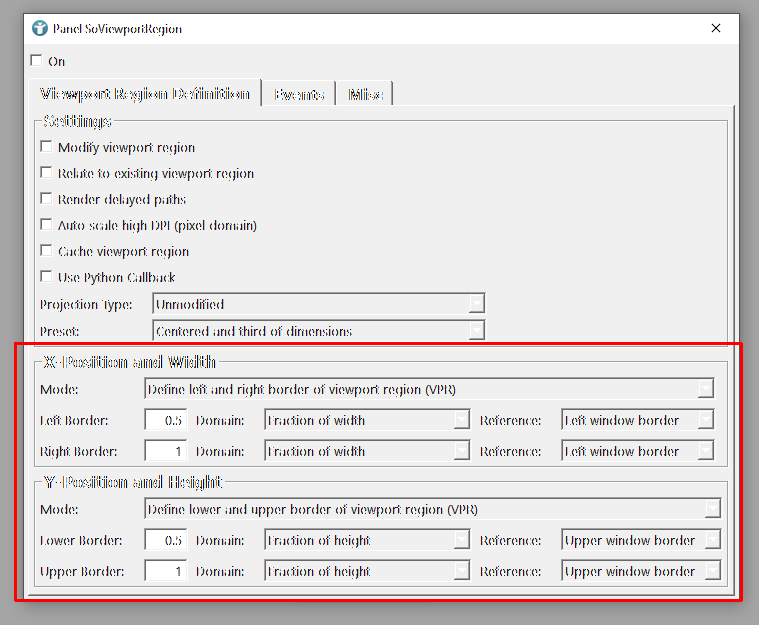Click the Left Border value field
Image resolution: width=759 pixels, height=625 pixels.
pyautogui.click(x=166, y=421)
